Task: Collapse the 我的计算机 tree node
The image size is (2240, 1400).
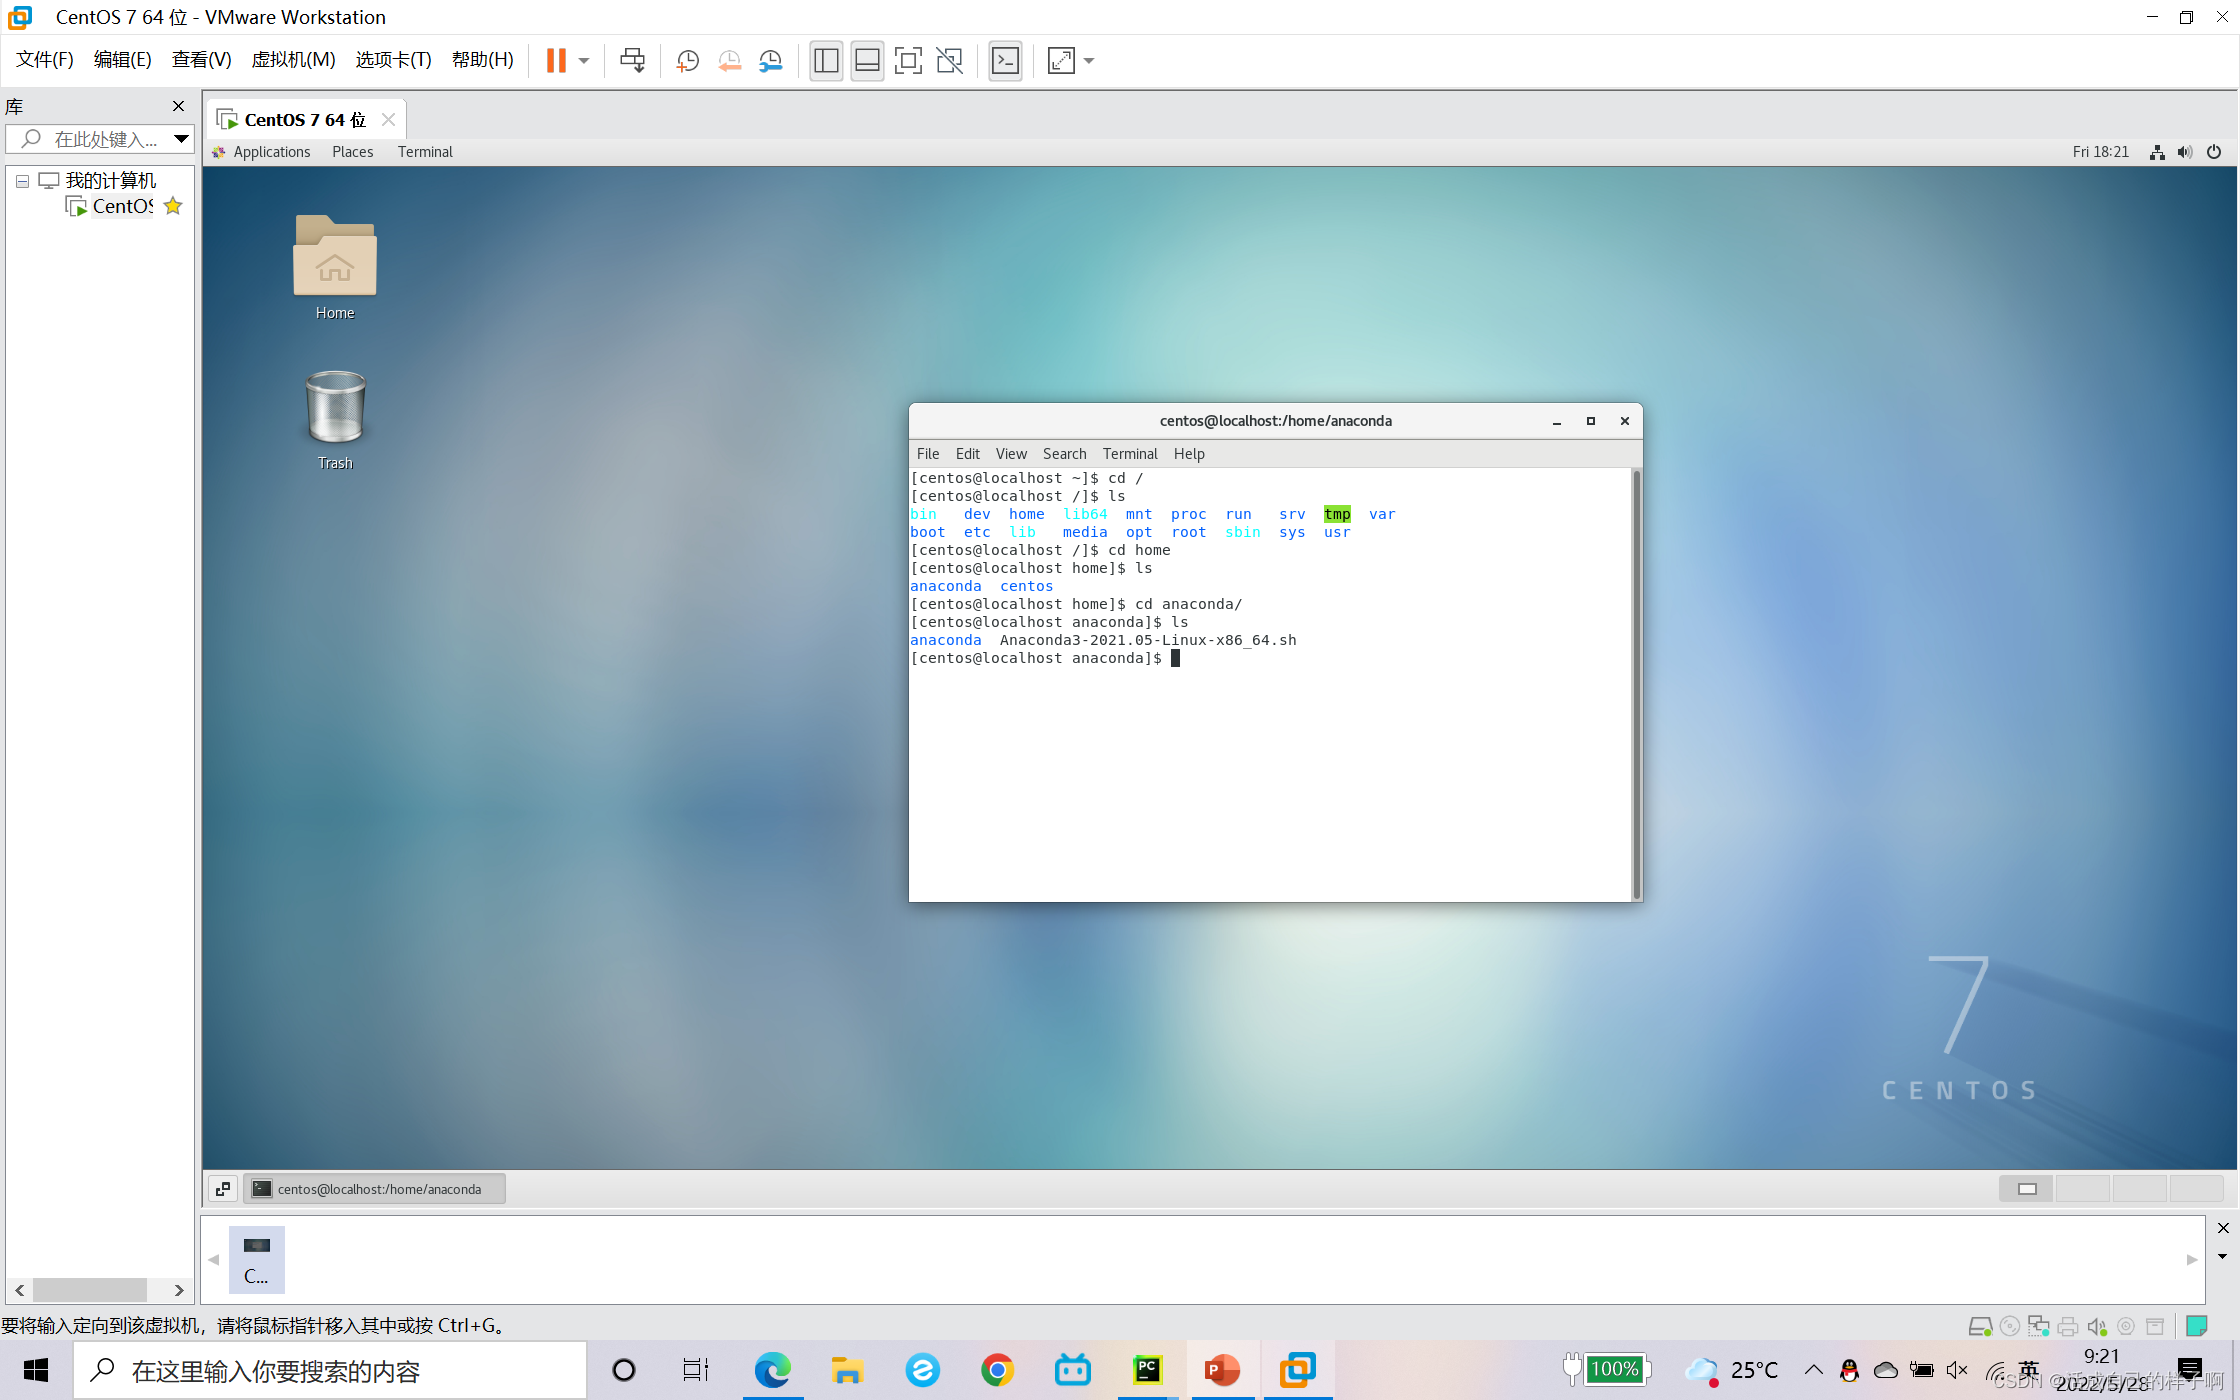Action: pos(22,181)
